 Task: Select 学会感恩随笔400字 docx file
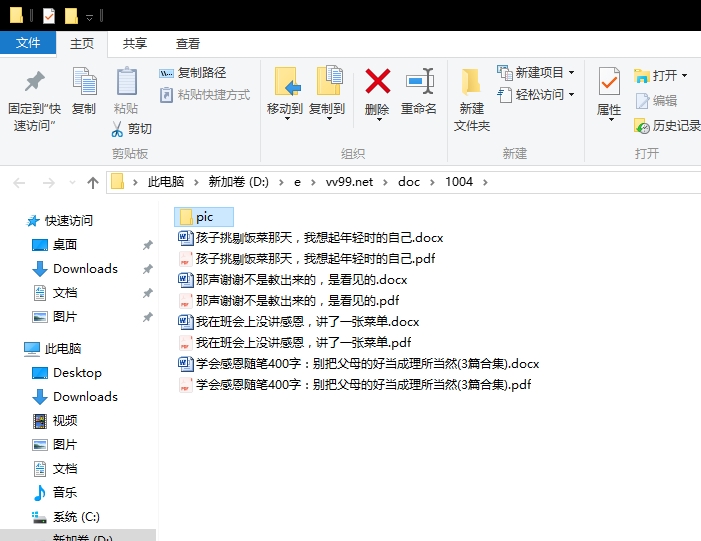[359, 363]
